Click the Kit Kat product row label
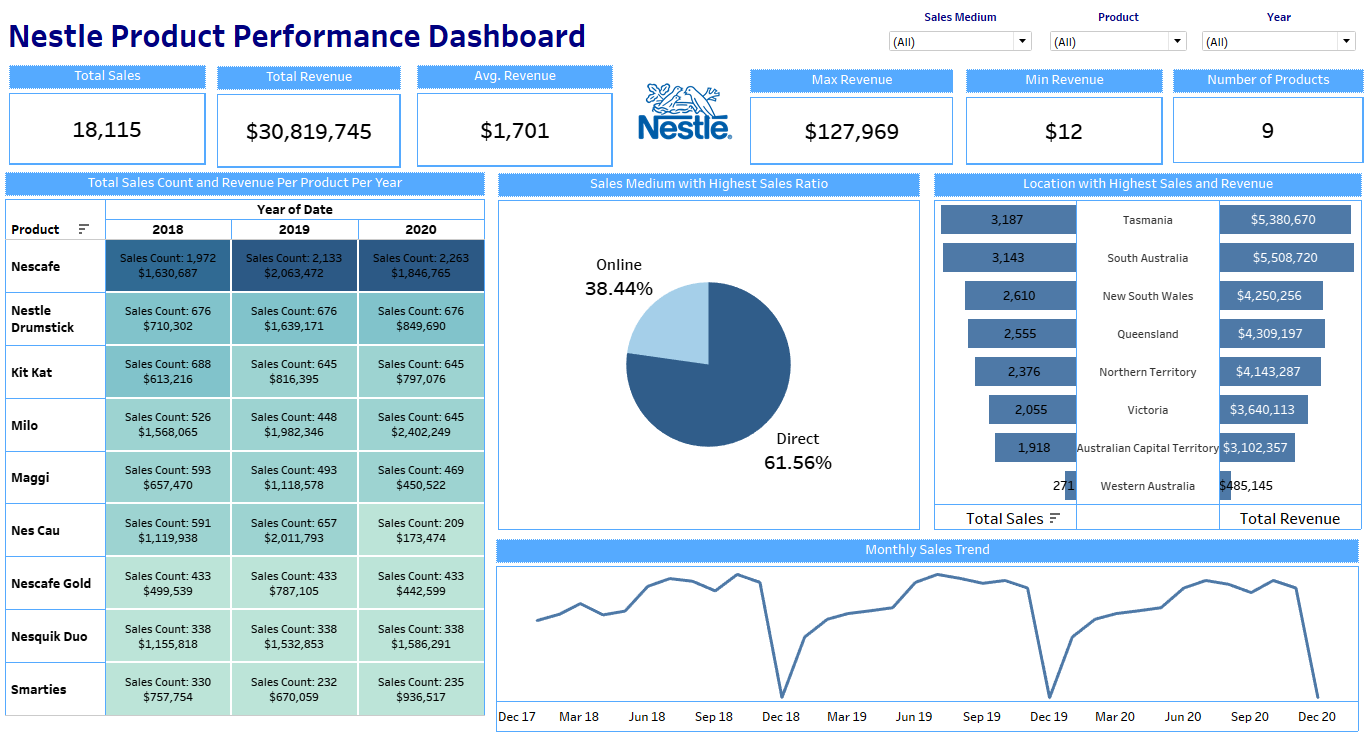Screen dimensions: 1365x733 32,372
